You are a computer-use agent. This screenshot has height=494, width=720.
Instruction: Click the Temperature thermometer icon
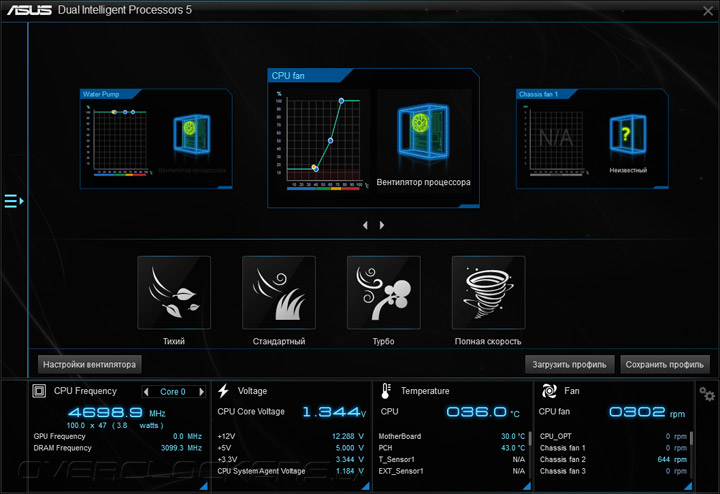click(x=386, y=391)
